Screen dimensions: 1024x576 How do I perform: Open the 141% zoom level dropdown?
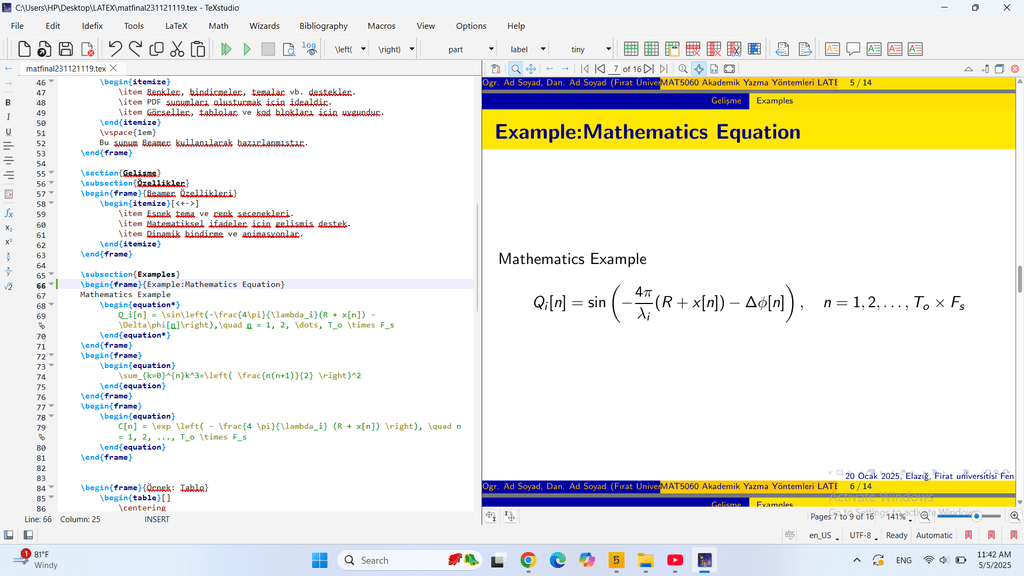click(x=899, y=517)
